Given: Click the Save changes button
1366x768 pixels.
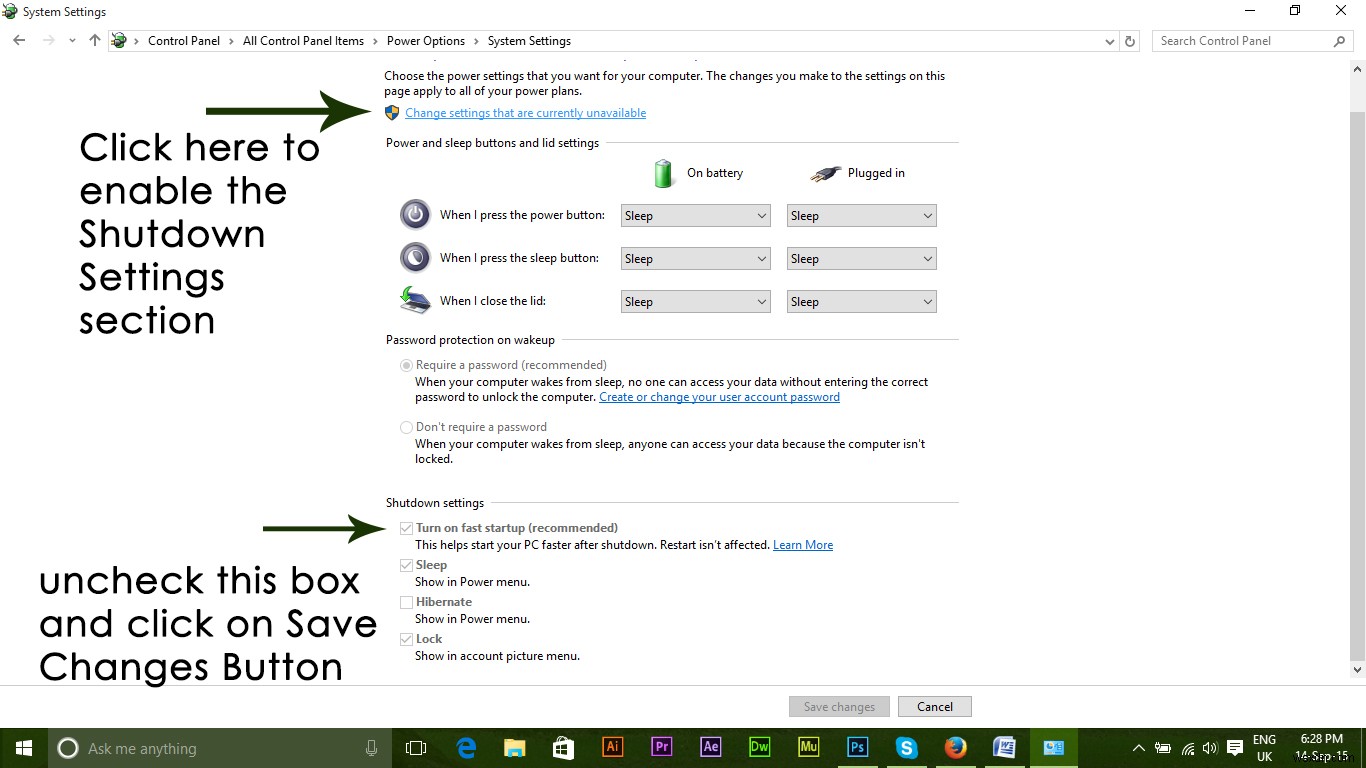Looking at the screenshot, I should [839, 707].
